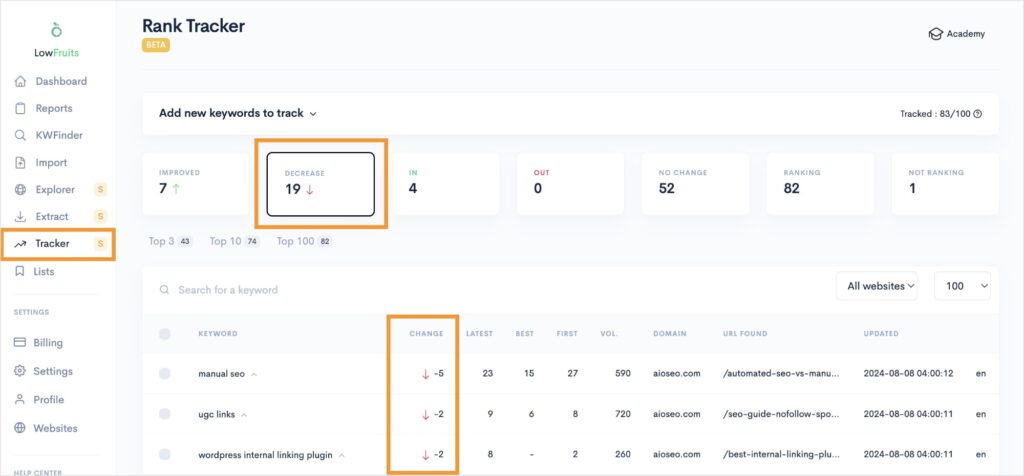
Task: Open Lists from the sidebar
Action: 44,271
